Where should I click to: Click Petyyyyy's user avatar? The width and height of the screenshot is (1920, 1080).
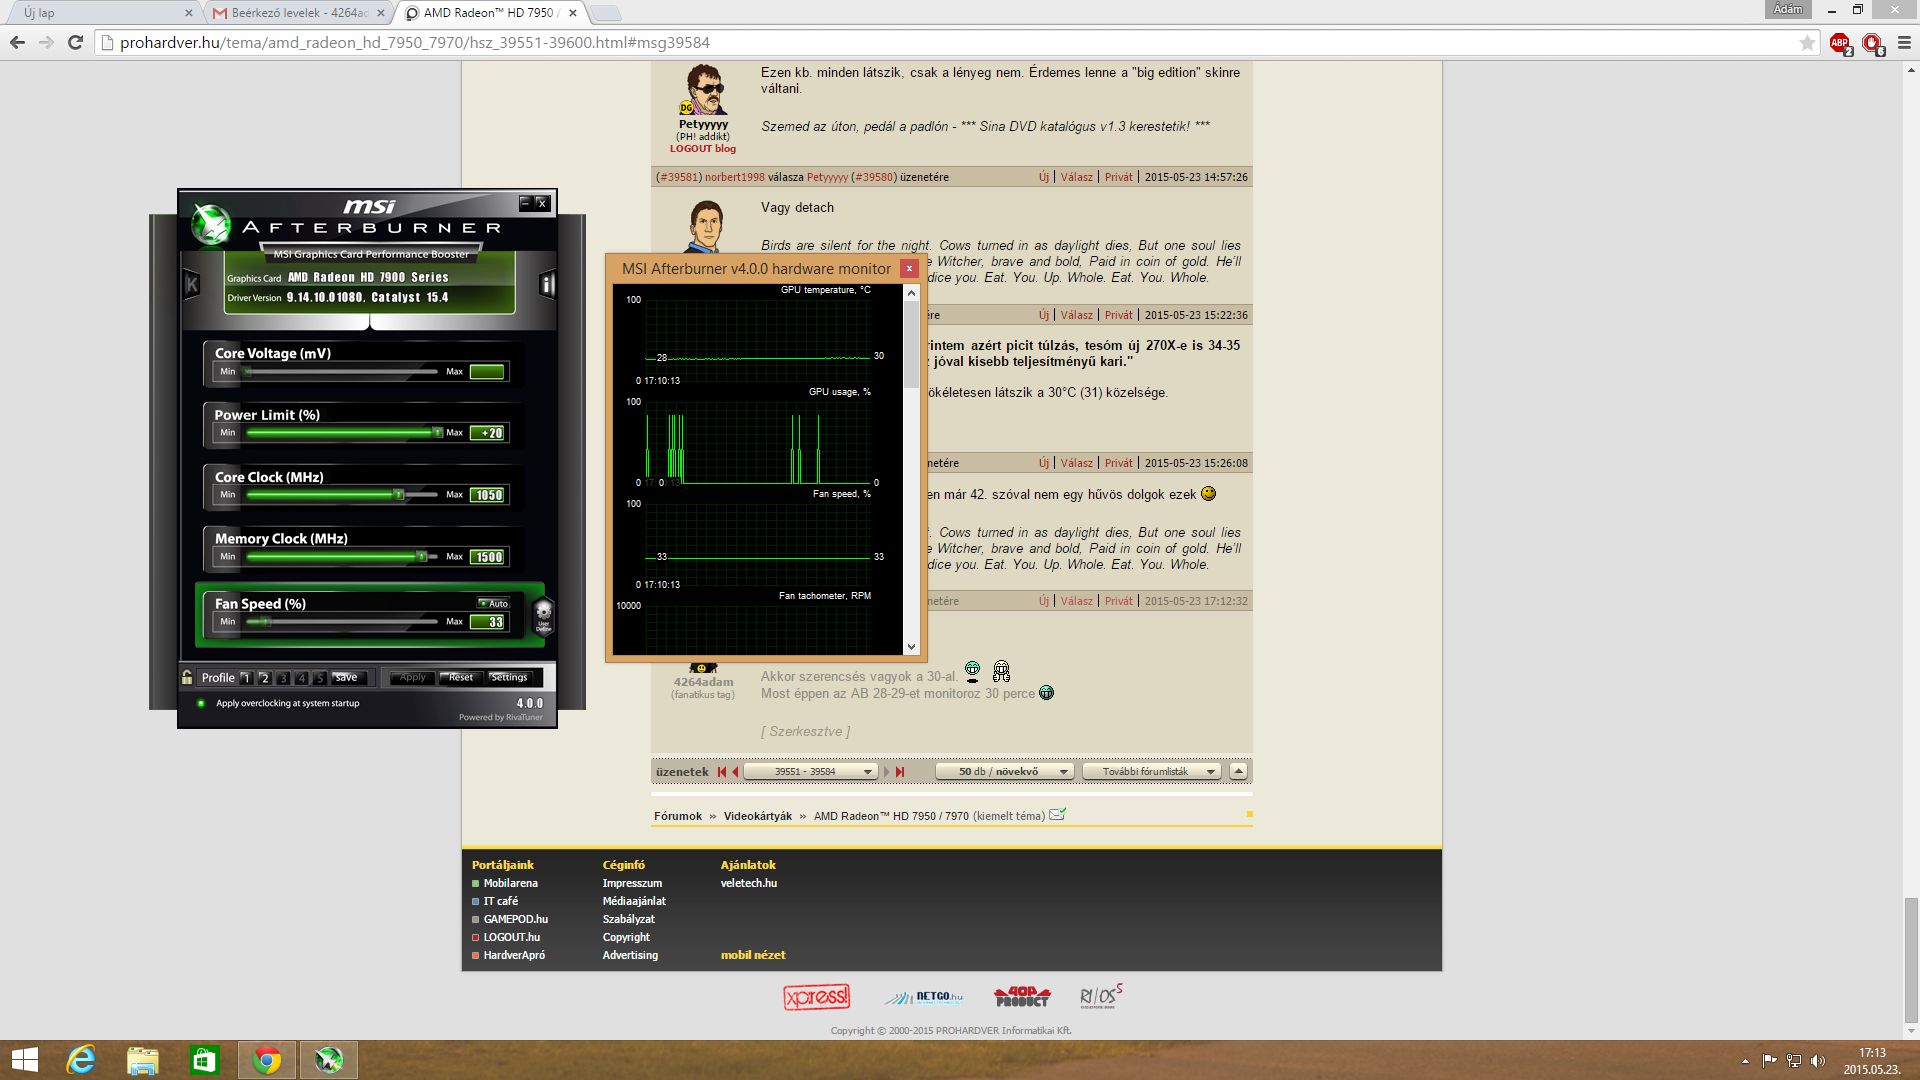tap(705, 90)
